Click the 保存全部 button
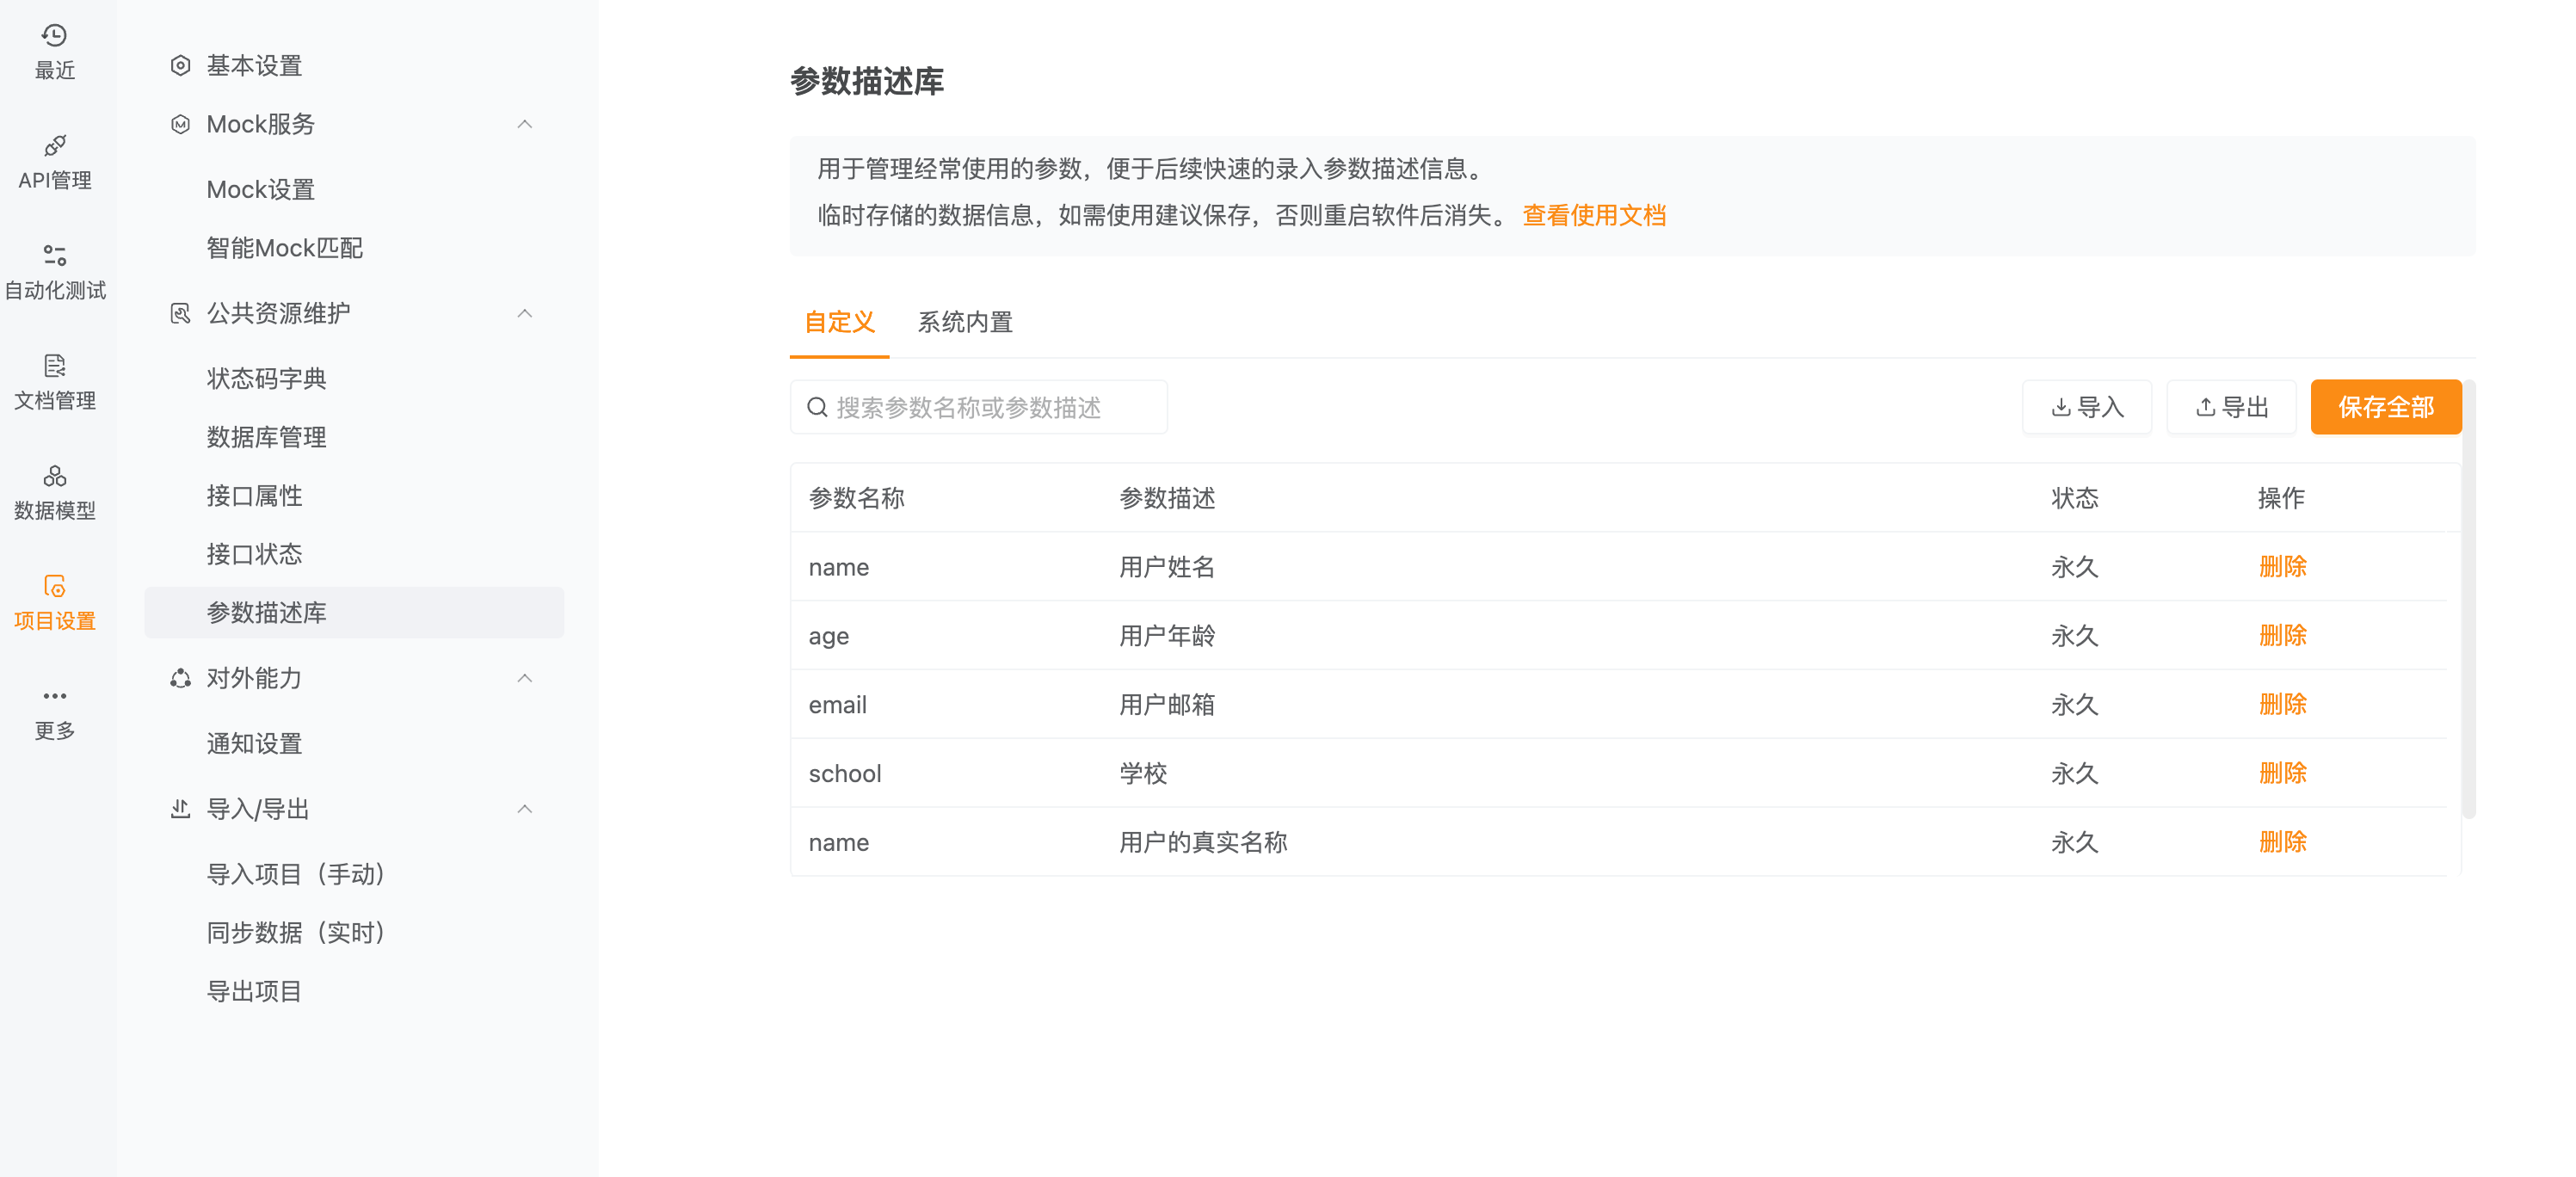This screenshot has height=1177, width=2576. (x=2386, y=407)
